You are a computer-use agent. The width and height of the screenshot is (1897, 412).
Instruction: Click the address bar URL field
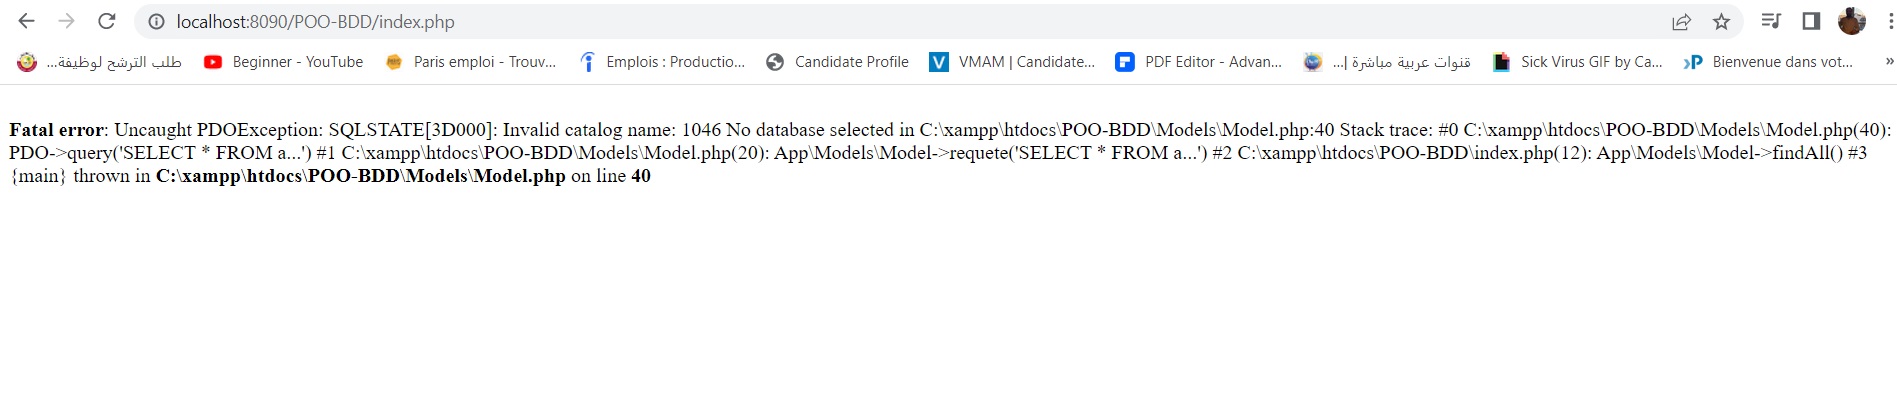[x=900, y=21]
